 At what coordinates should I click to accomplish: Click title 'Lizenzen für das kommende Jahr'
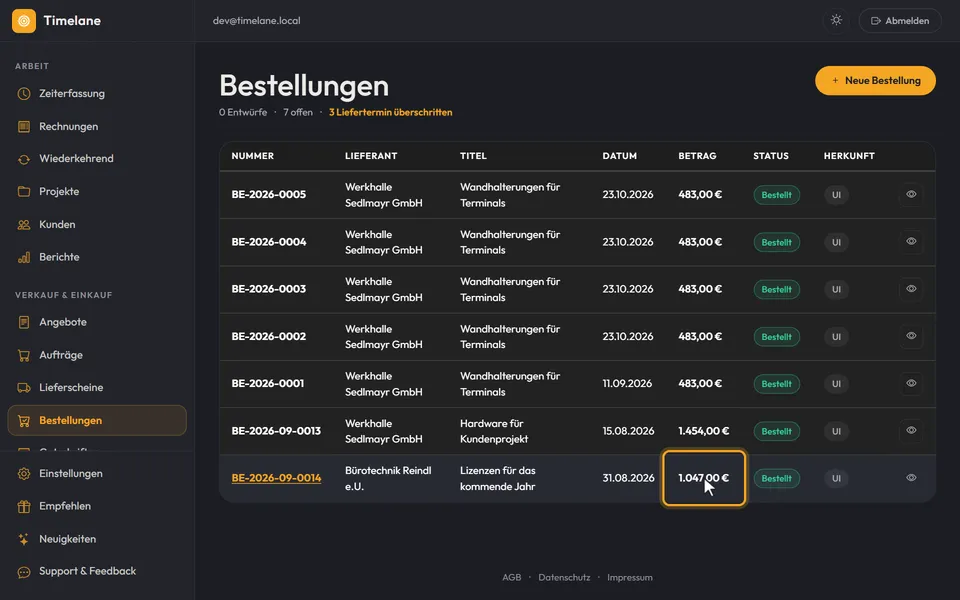click(498, 478)
